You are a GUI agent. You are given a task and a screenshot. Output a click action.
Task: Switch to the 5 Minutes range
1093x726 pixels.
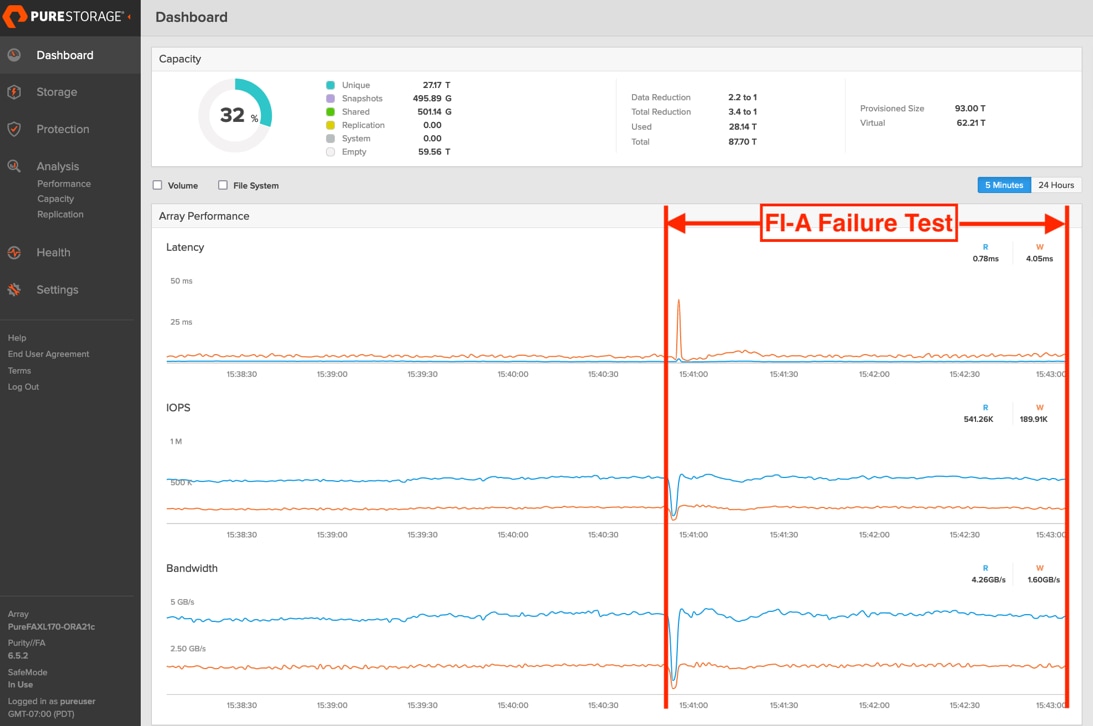(x=1004, y=185)
